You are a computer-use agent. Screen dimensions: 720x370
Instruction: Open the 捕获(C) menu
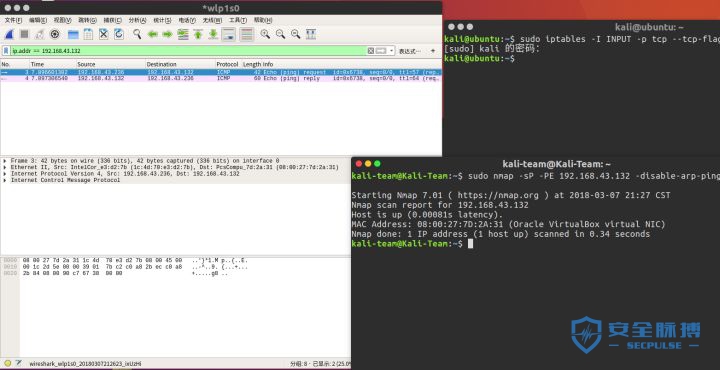pyautogui.click(x=112, y=20)
